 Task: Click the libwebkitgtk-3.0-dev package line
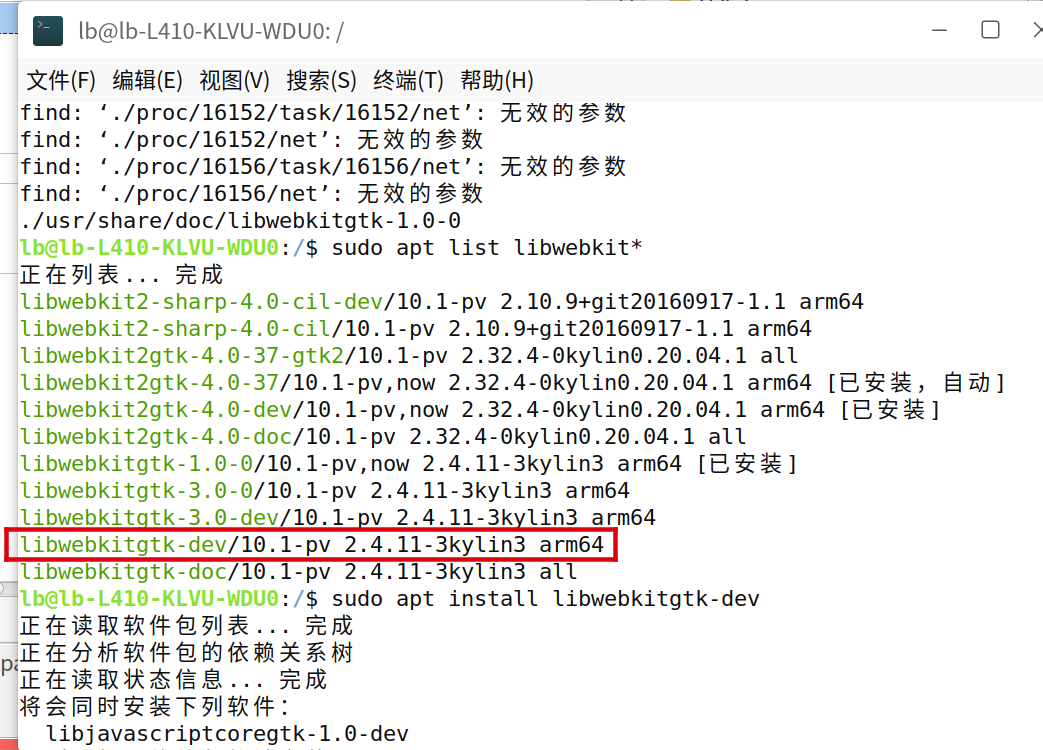point(338,517)
